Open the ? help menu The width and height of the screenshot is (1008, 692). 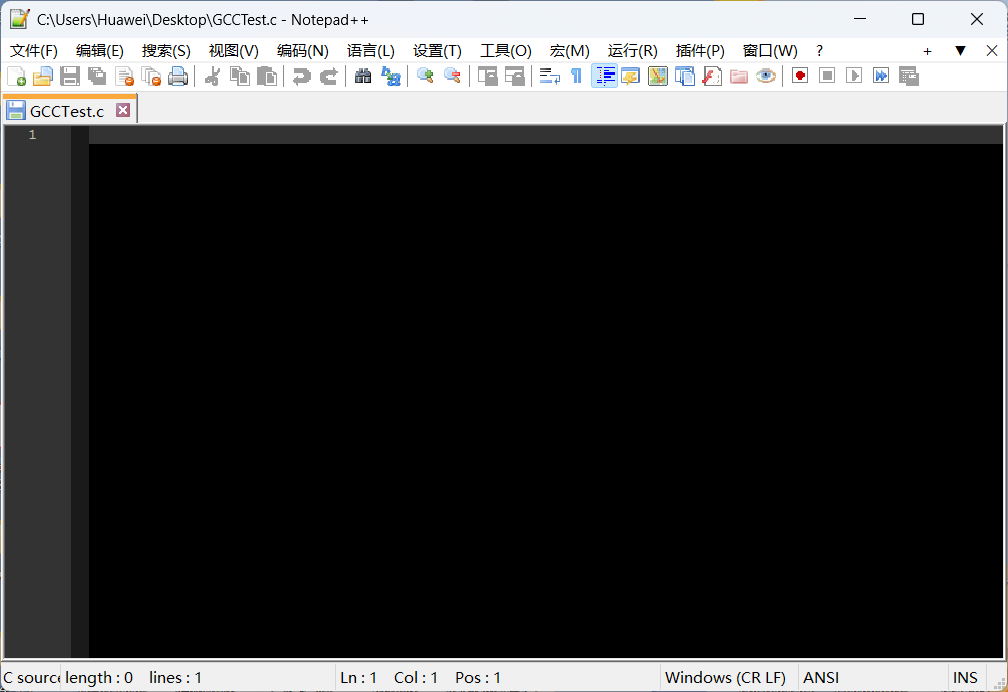click(819, 51)
